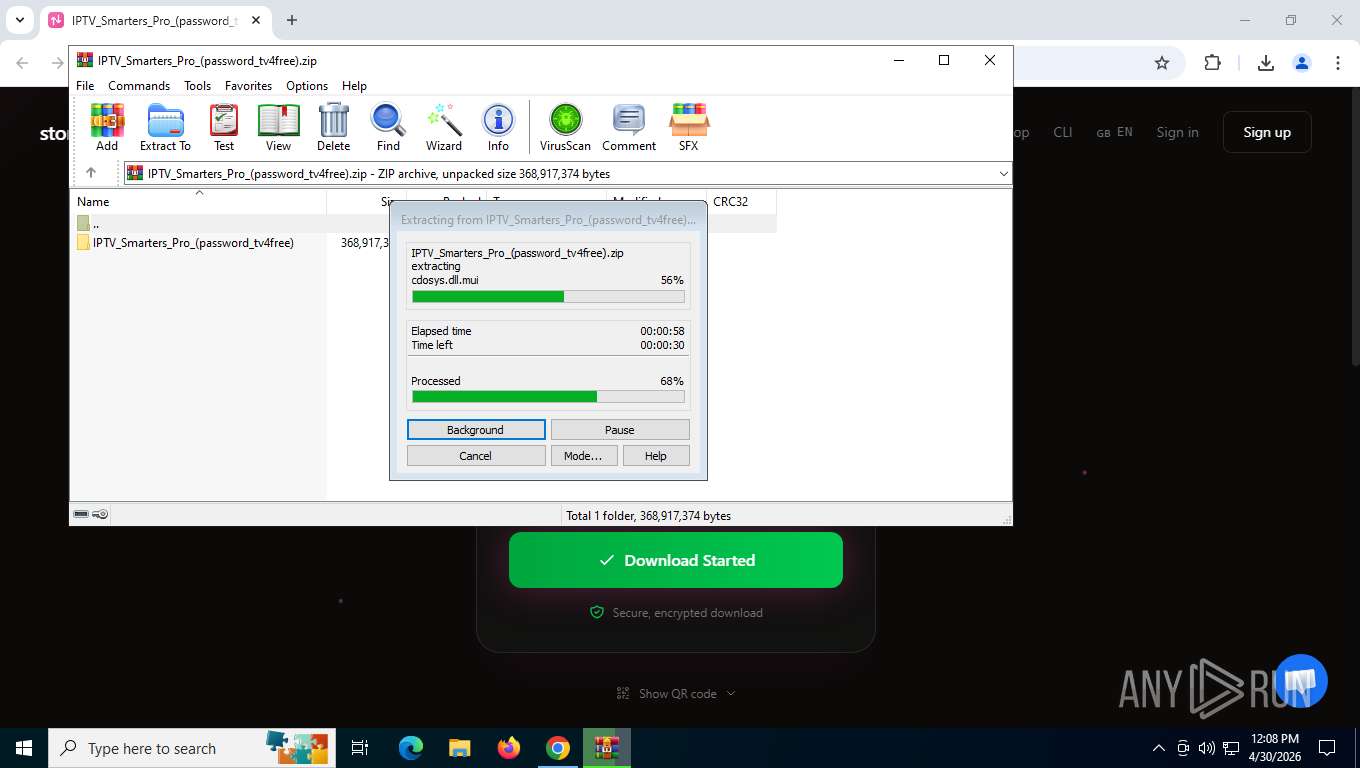The height and width of the screenshot is (768, 1360).
Task: Click Sign in on the webpage
Action: [x=1177, y=132]
